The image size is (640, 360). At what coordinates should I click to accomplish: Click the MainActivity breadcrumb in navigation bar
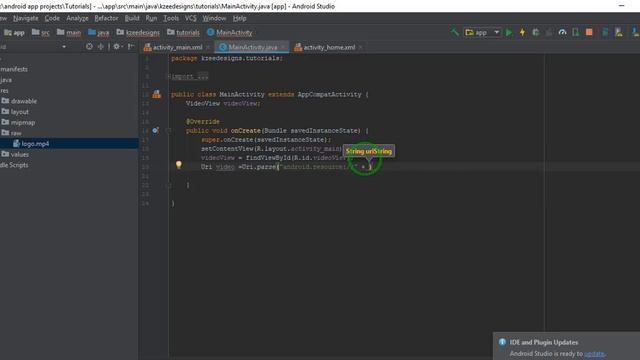pos(229,32)
